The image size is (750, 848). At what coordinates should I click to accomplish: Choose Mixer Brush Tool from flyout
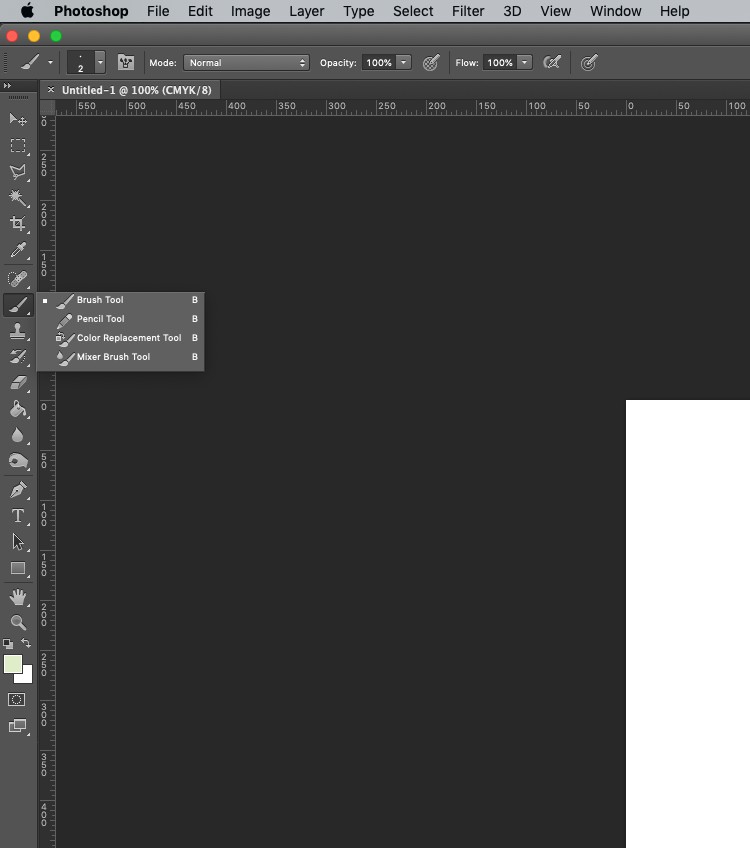[x=121, y=357]
